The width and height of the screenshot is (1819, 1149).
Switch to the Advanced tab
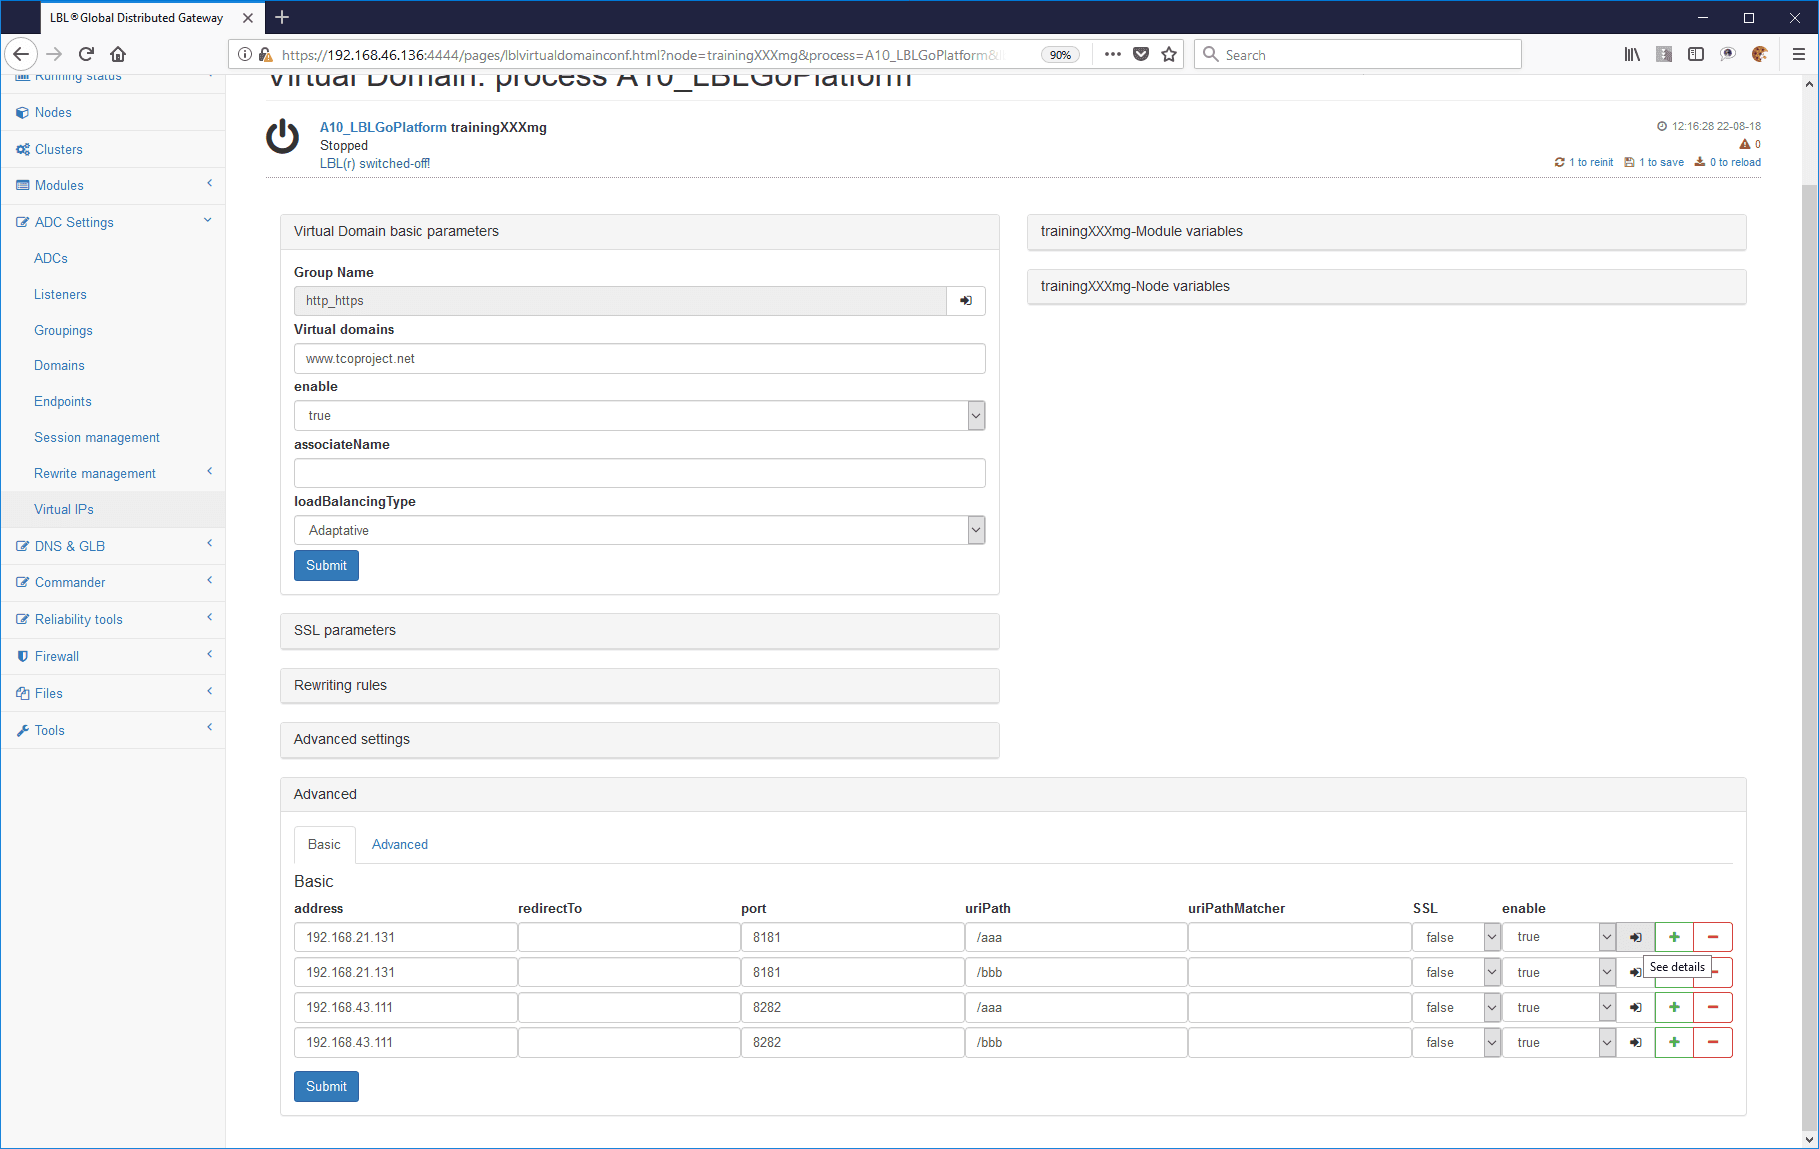(400, 844)
